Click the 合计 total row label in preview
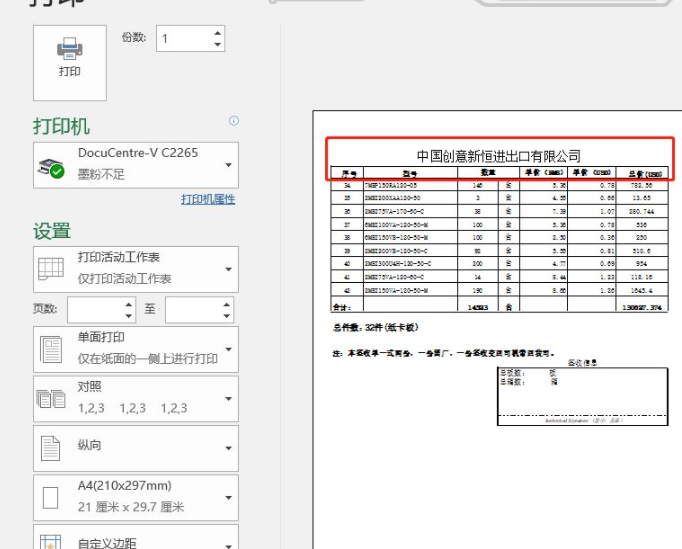 pyautogui.click(x=342, y=307)
